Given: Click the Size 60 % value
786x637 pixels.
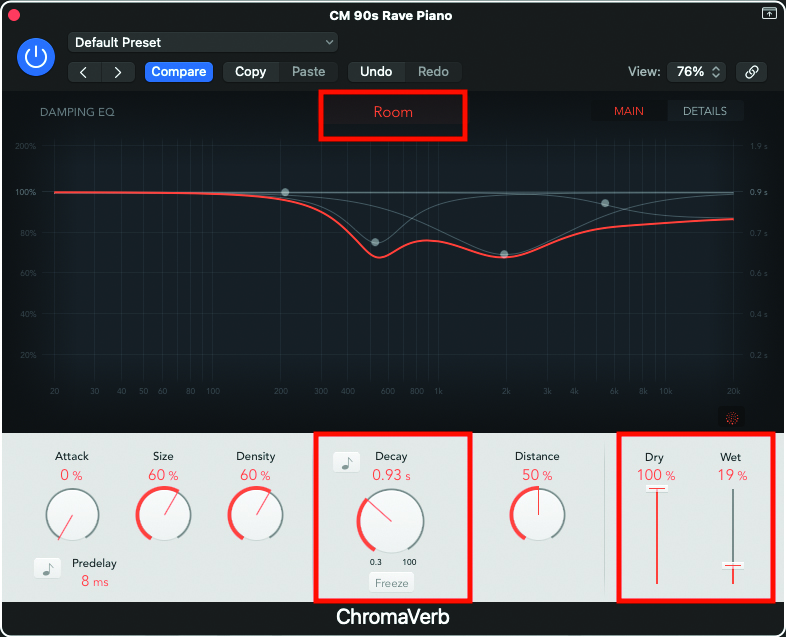Looking at the screenshot, I should pyautogui.click(x=163, y=475).
